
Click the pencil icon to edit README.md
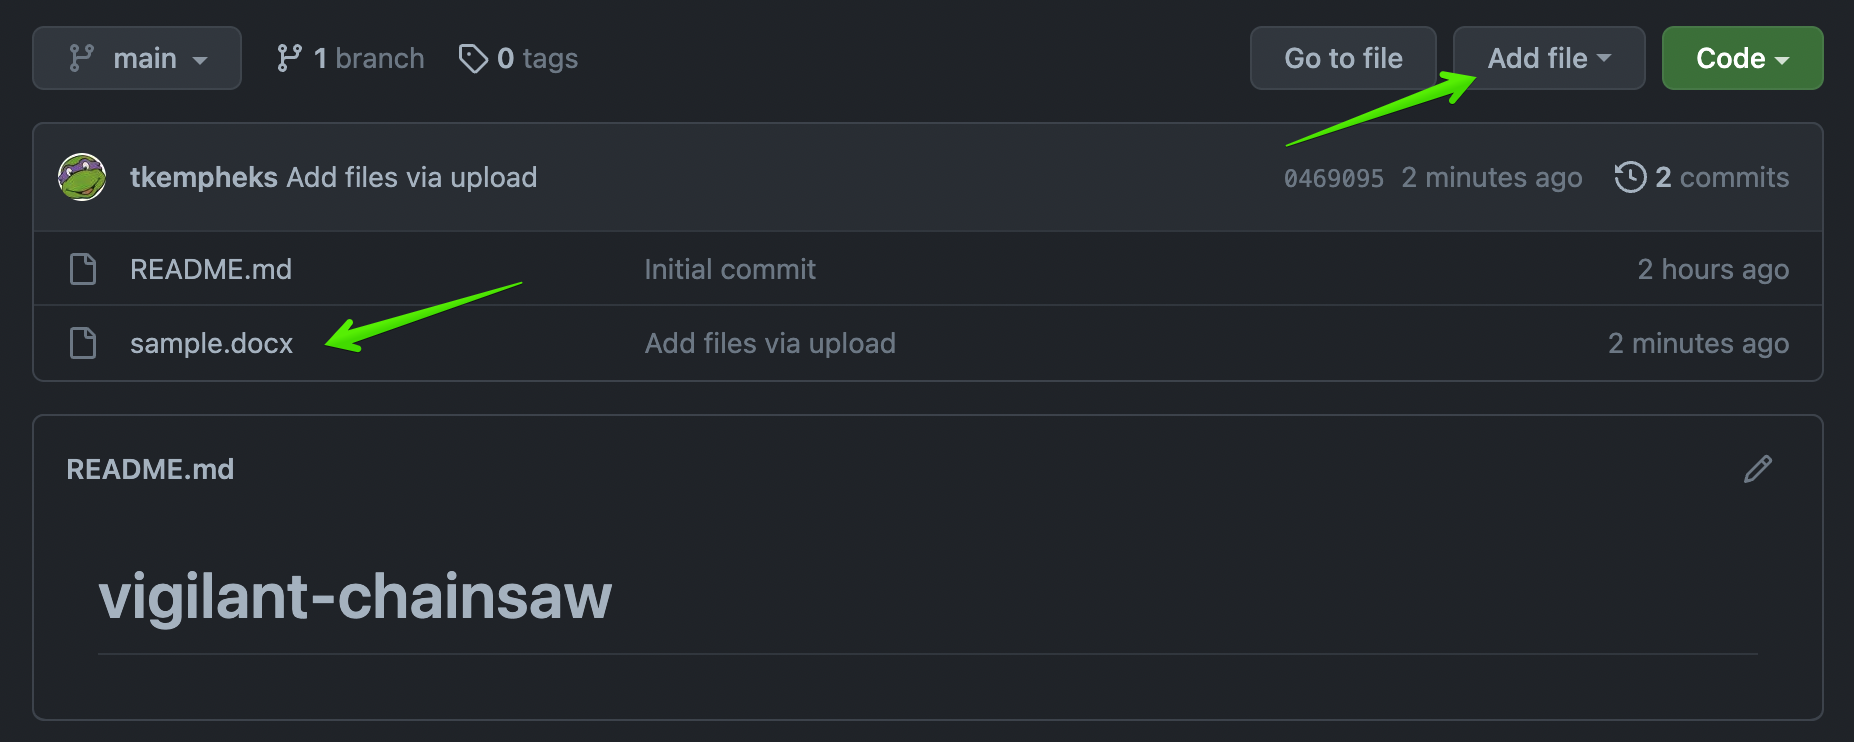[x=1757, y=468]
